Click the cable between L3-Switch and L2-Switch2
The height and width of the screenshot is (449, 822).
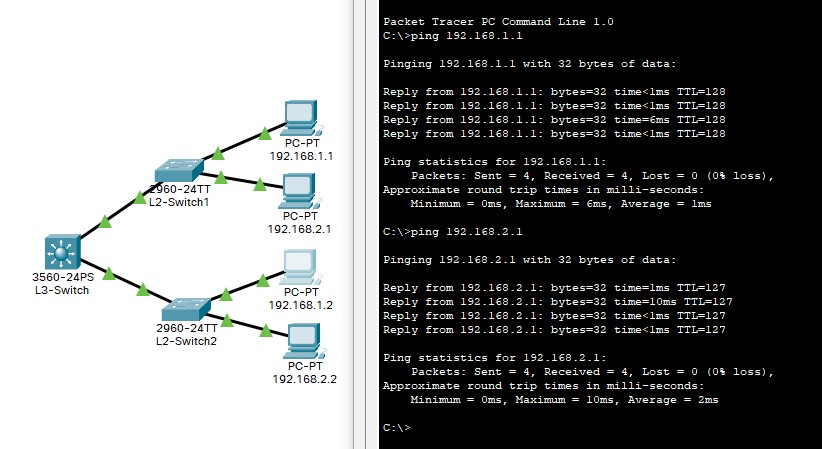[x=126, y=281]
